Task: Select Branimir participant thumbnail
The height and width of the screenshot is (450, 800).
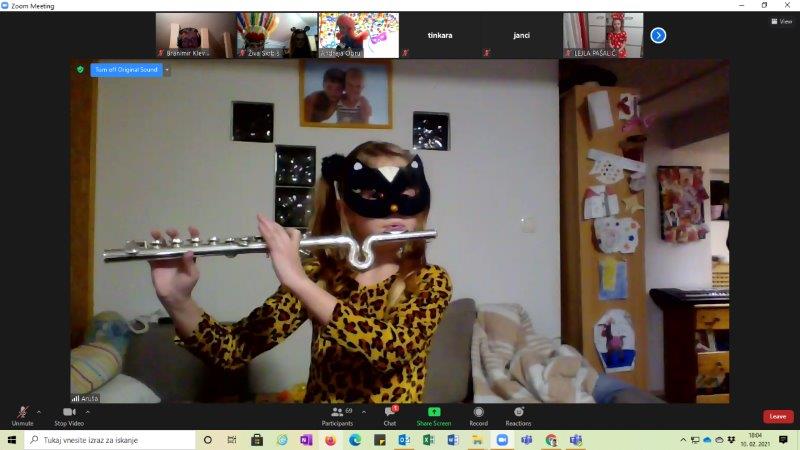Action: tap(195, 35)
